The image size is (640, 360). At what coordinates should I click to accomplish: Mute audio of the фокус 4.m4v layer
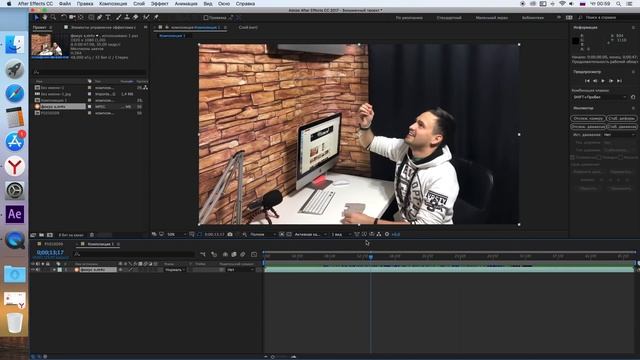pos(38,270)
